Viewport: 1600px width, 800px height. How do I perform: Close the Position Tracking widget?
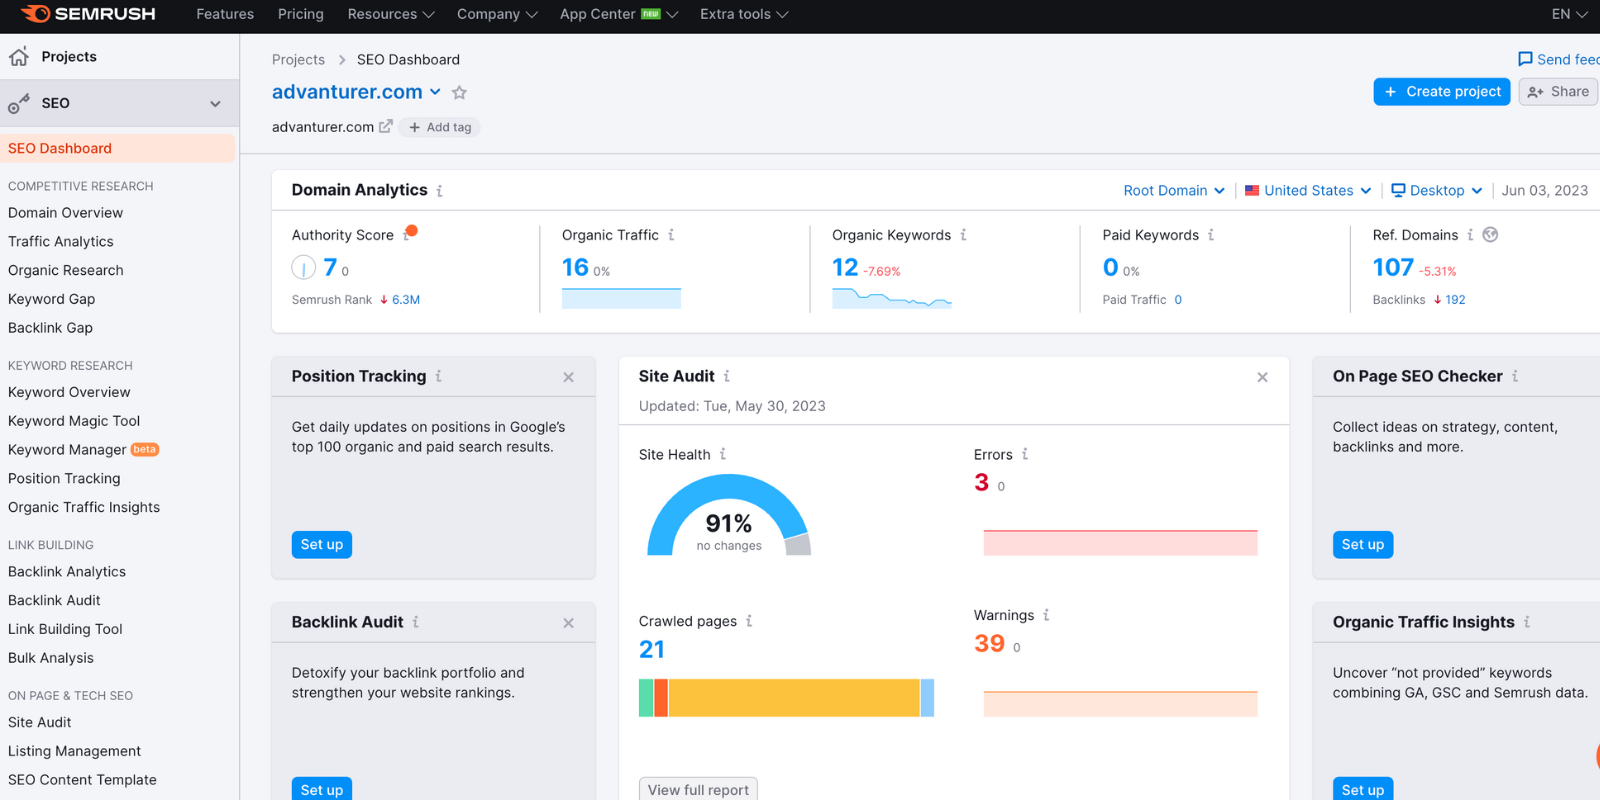point(568,377)
